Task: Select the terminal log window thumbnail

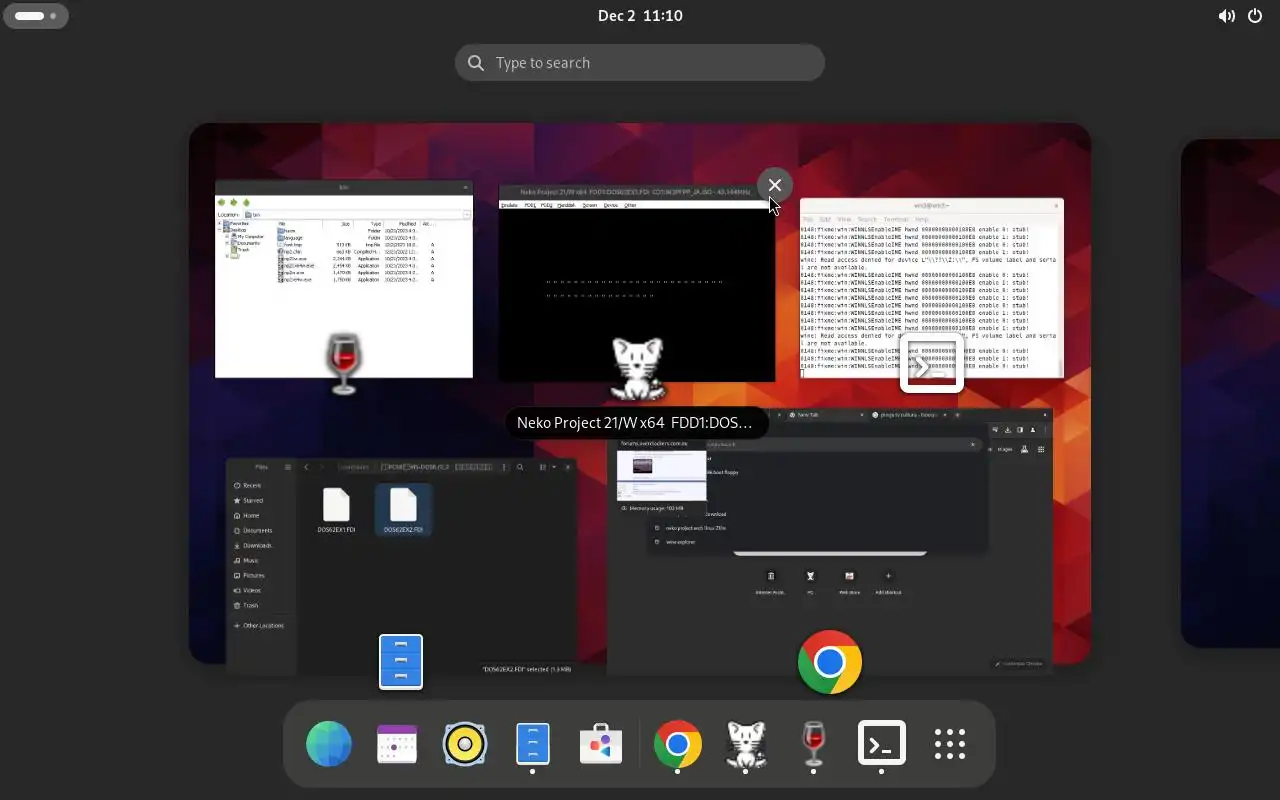Action: pos(932,288)
